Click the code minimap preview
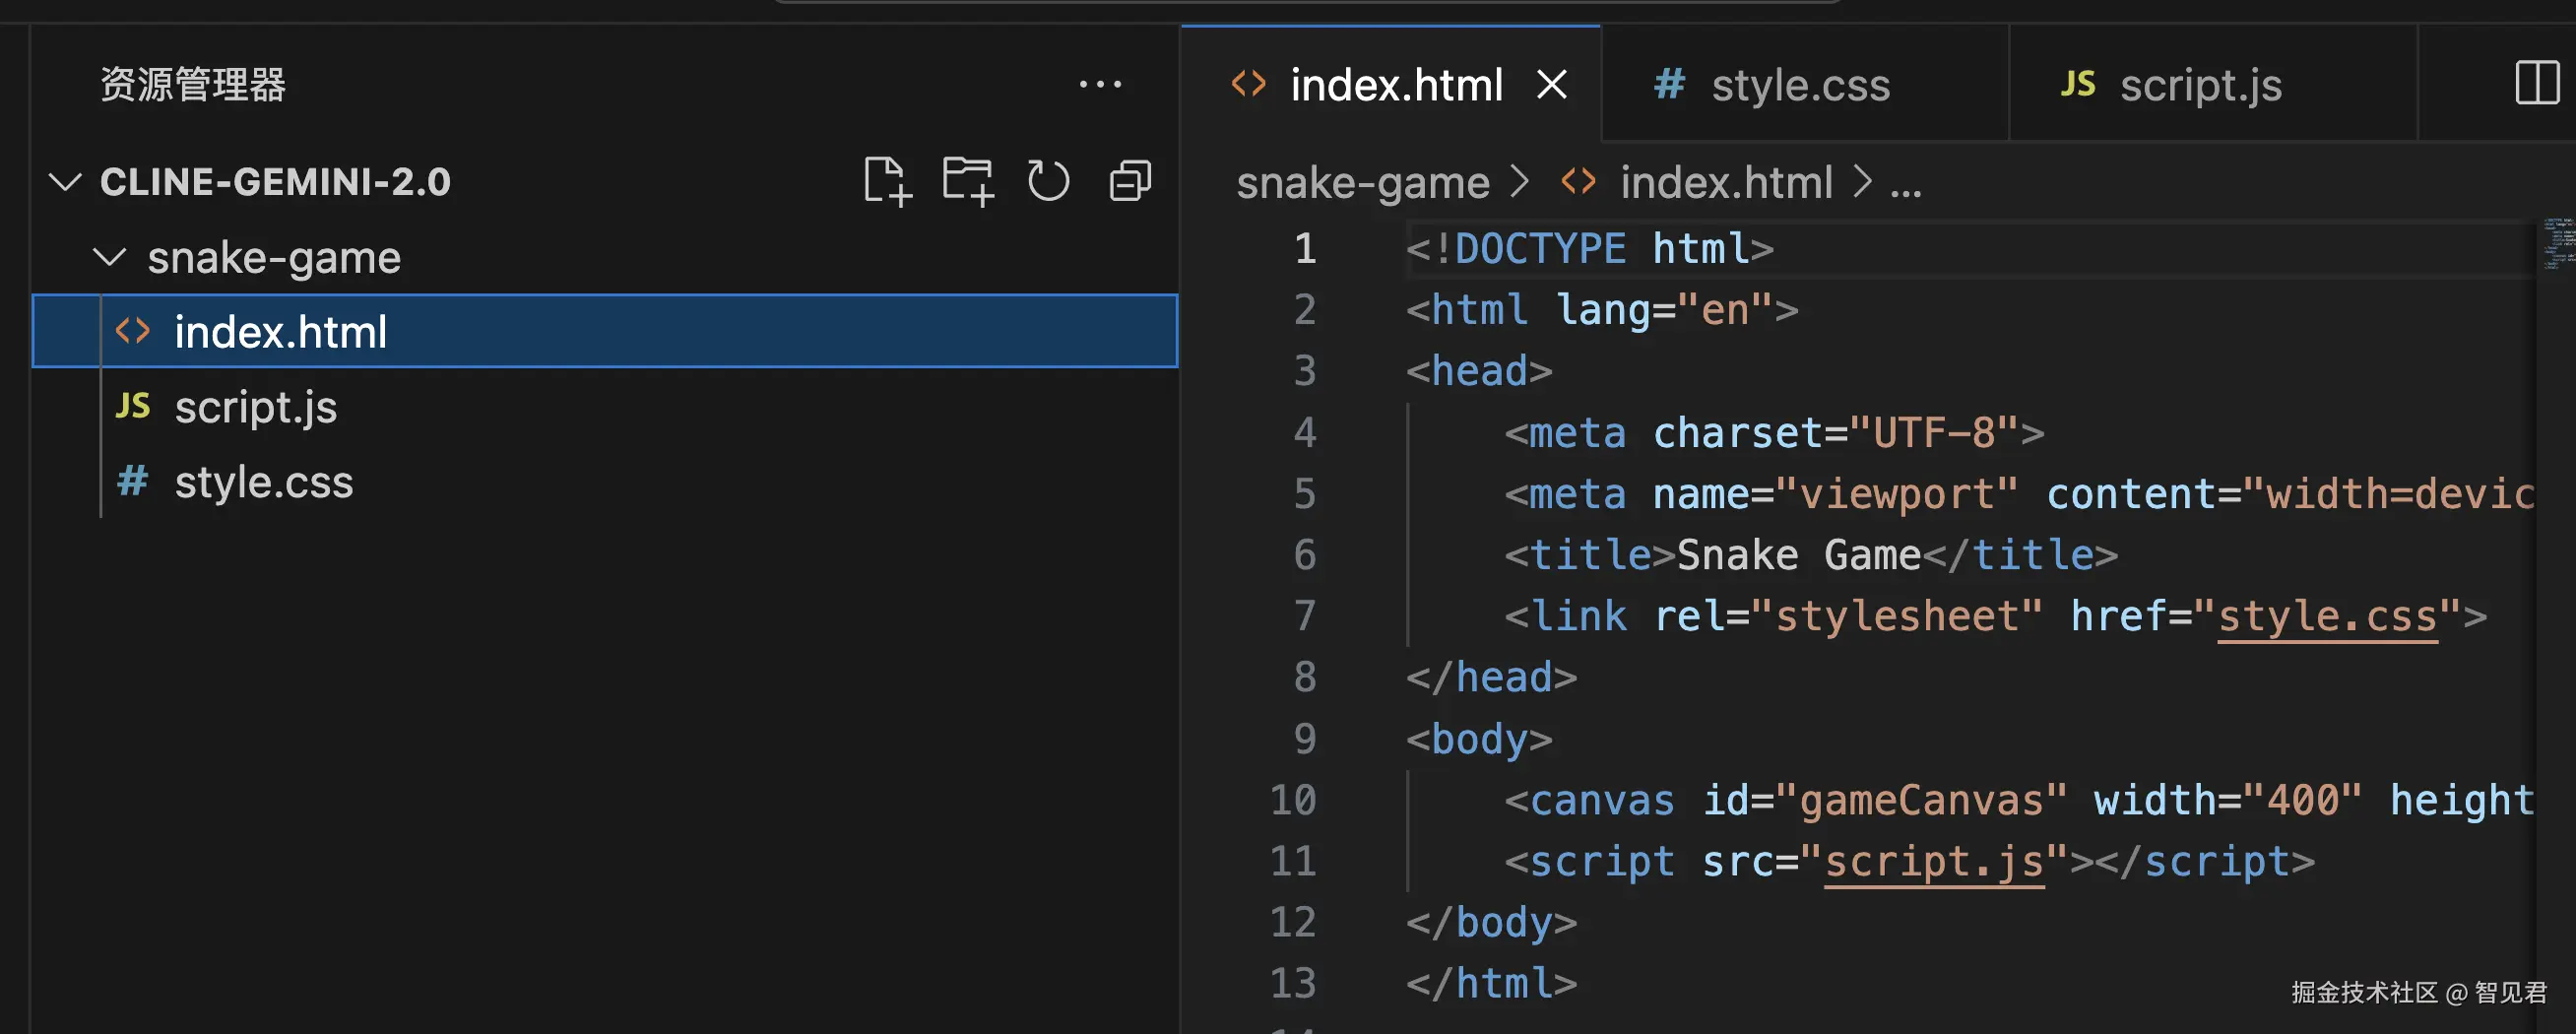The height and width of the screenshot is (1034, 2576). (x=2556, y=243)
